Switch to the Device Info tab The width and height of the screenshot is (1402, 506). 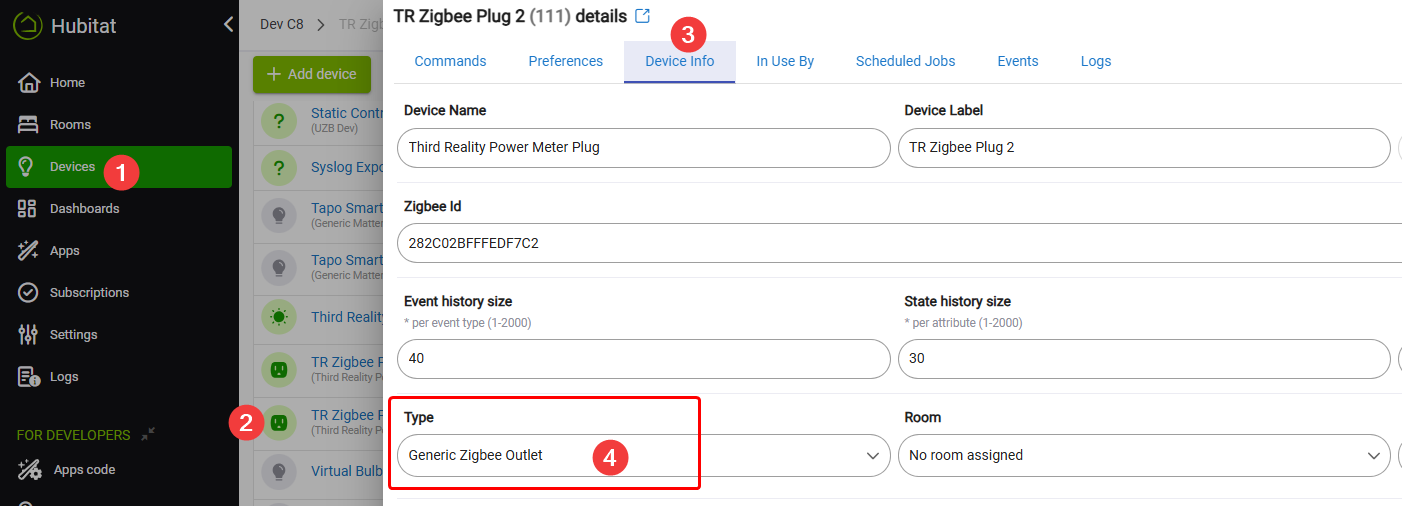point(680,61)
